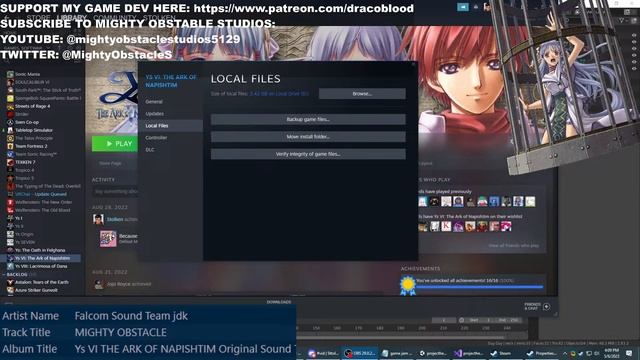Collapse the BACKLOG category
The width and height of the screenshot is (640, 360).
[5, 275]
